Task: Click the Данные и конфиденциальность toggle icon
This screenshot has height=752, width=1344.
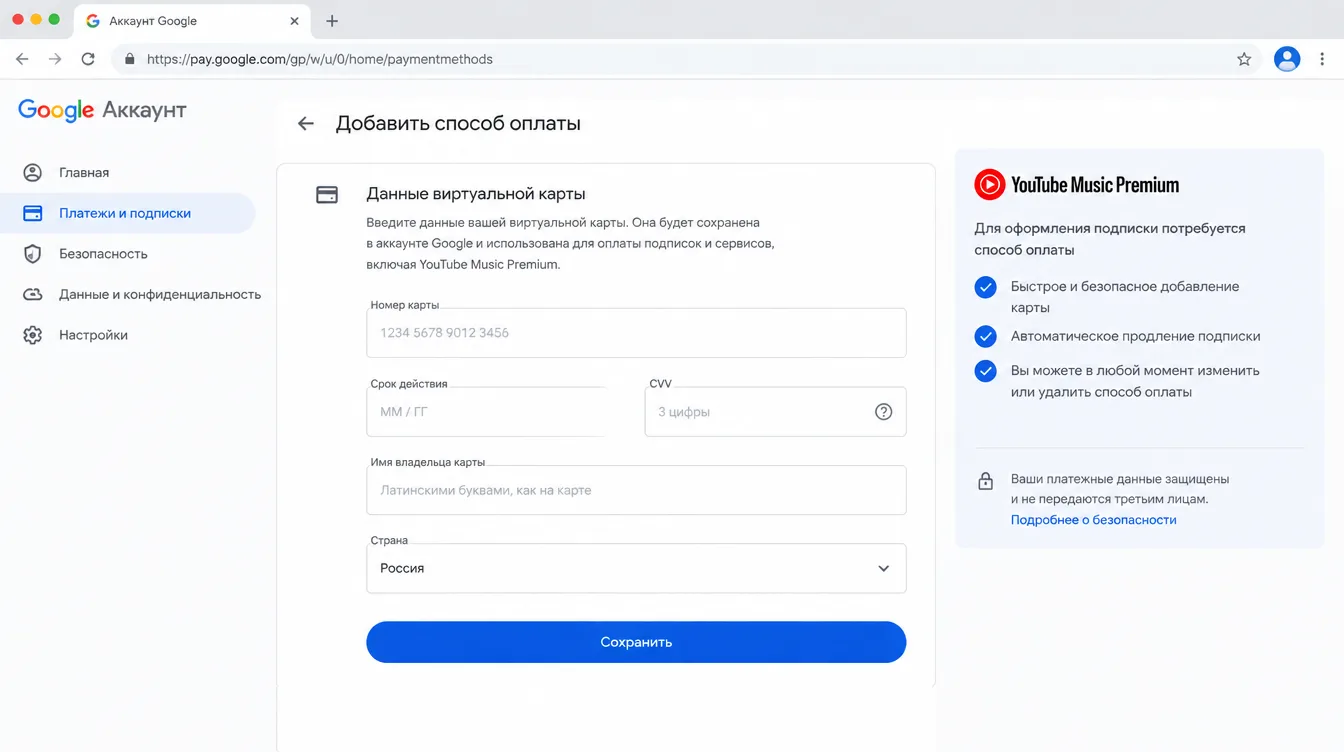Action: (33, 294)
